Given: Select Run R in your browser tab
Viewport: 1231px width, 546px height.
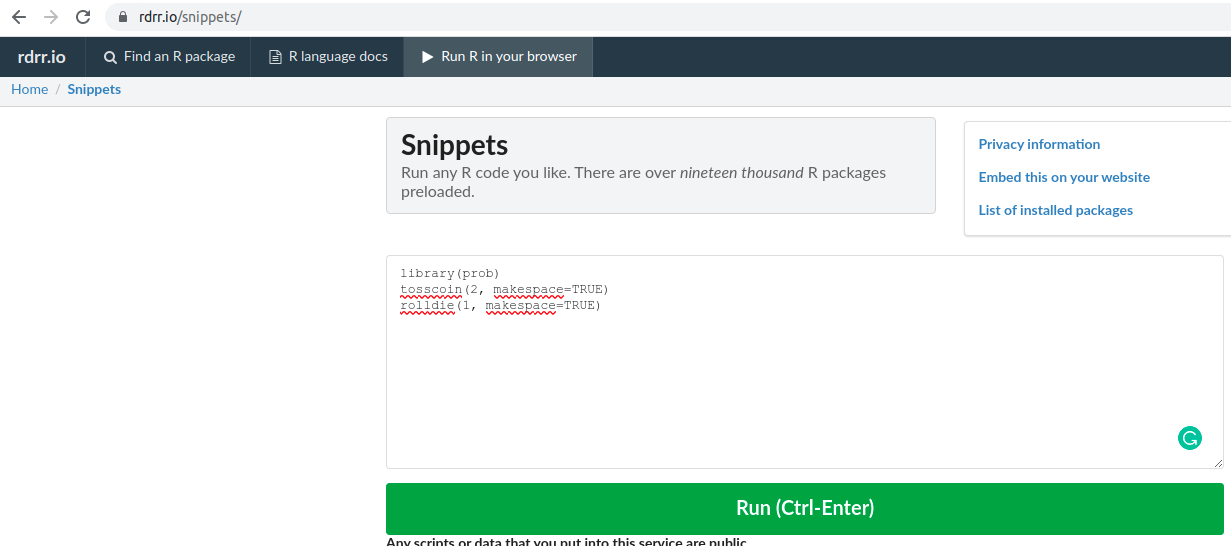Looking at the screenshot, I should click(x=498, y=57).
